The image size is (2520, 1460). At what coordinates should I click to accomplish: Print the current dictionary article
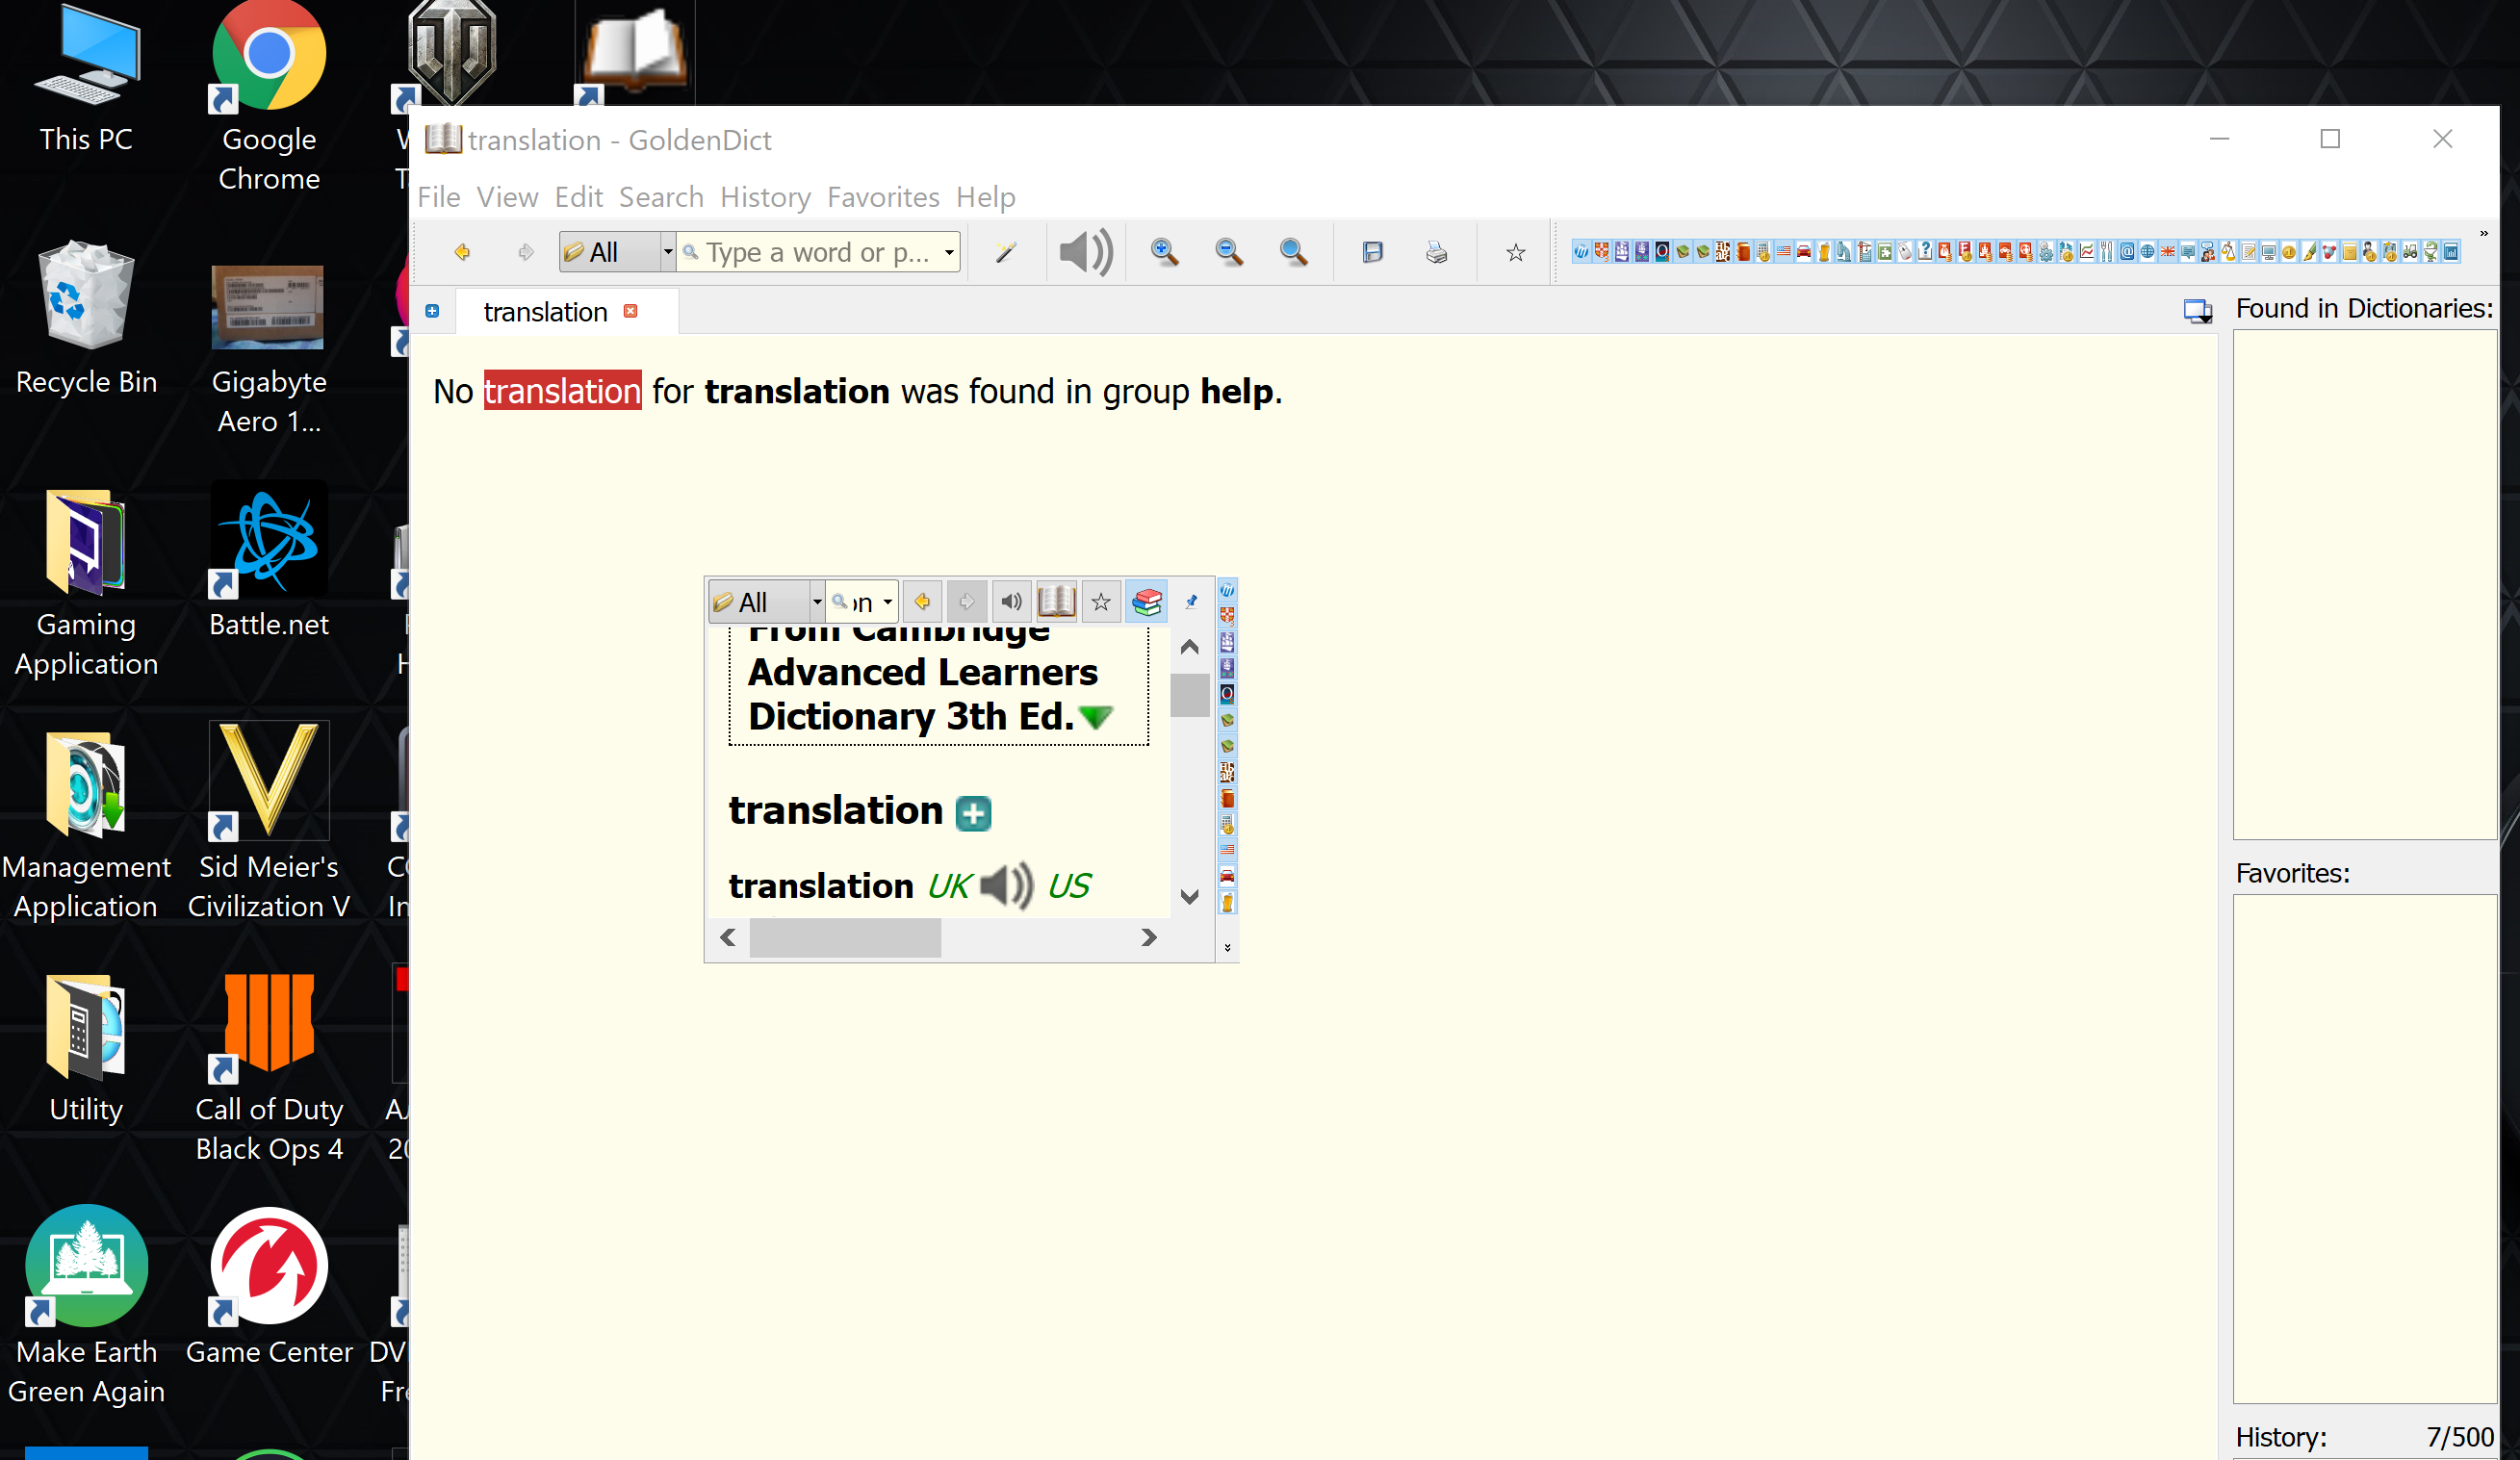1436,252
